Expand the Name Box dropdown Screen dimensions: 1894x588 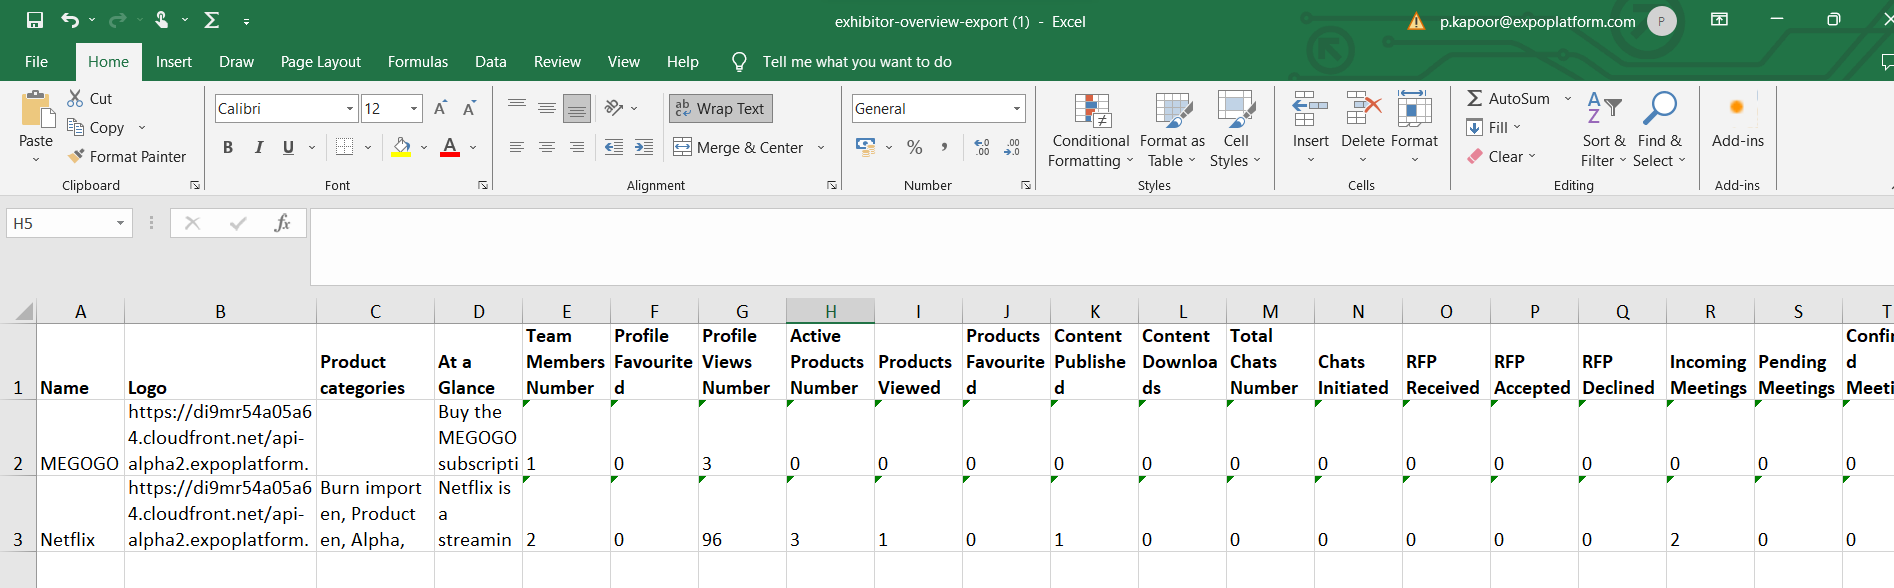pos(120,223)
